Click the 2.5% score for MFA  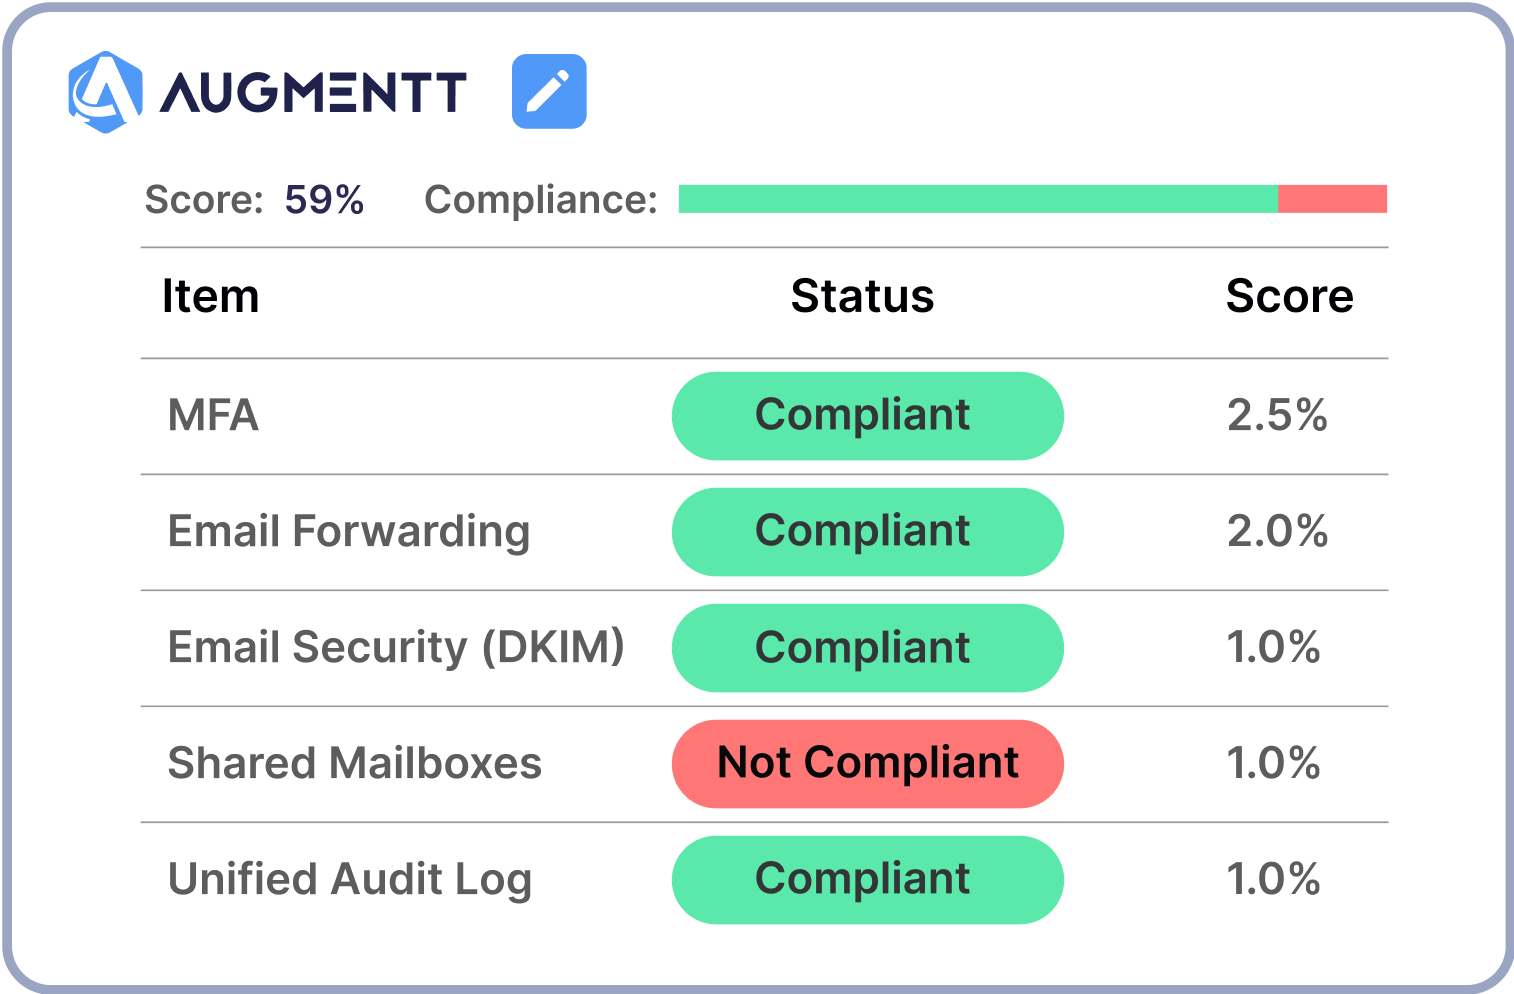coord(1277,416)
